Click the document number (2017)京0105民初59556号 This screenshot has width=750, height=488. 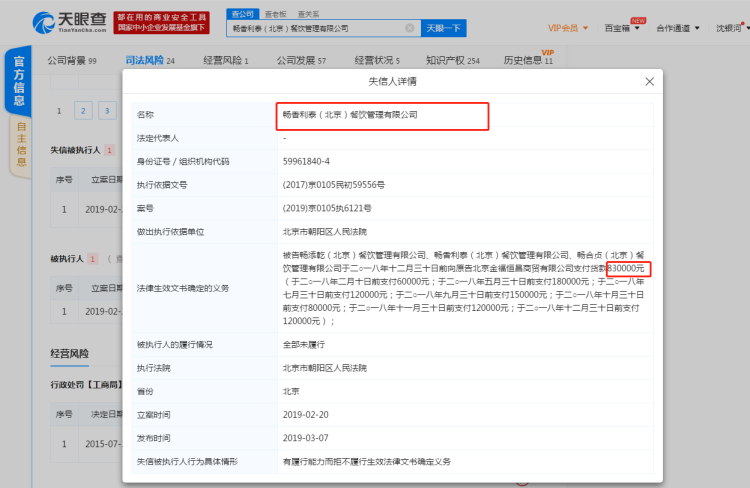click(333, 185)
